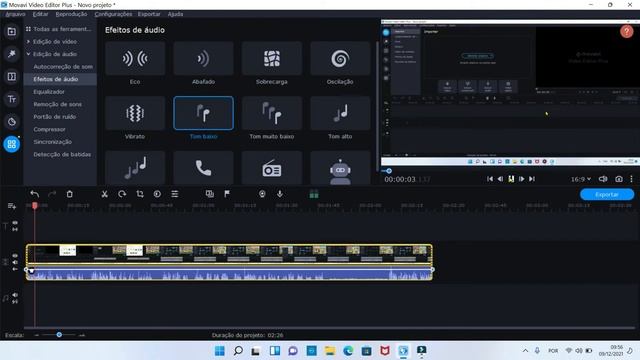Apply the Eco audio effect
This screenshot has height=360, width=640.
(x=135, y=59)
